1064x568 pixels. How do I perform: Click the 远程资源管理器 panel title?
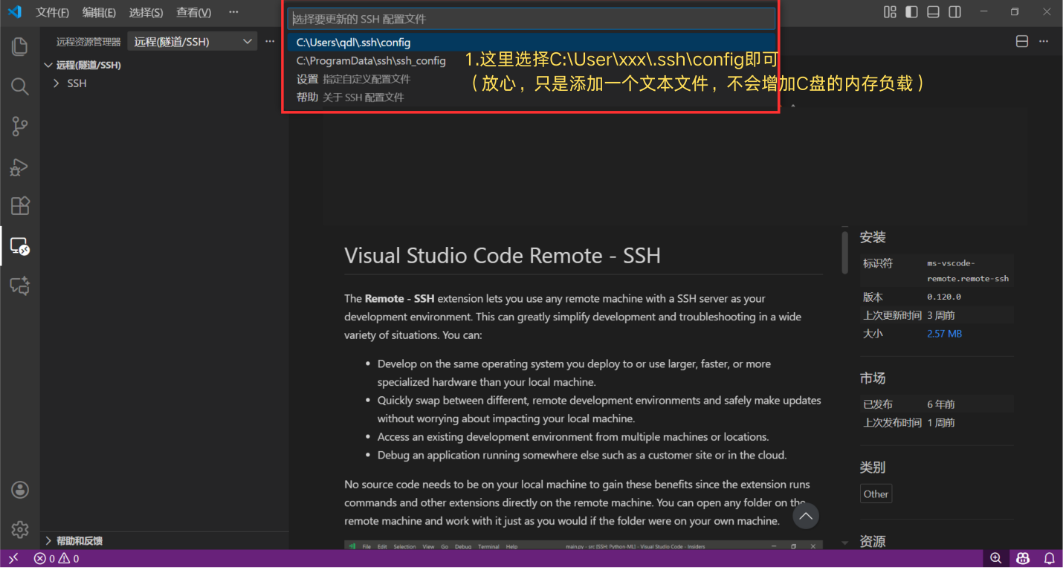(88, 42)
